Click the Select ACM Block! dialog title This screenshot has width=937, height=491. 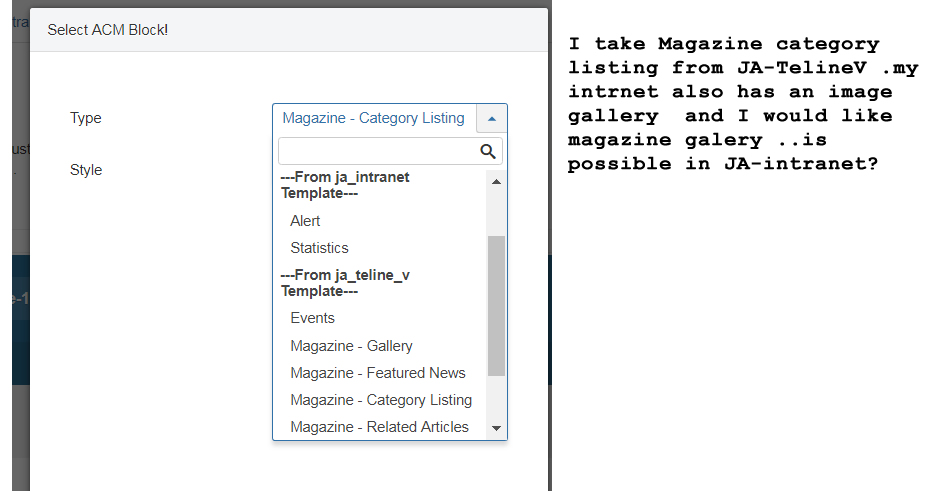pos(108,30)
